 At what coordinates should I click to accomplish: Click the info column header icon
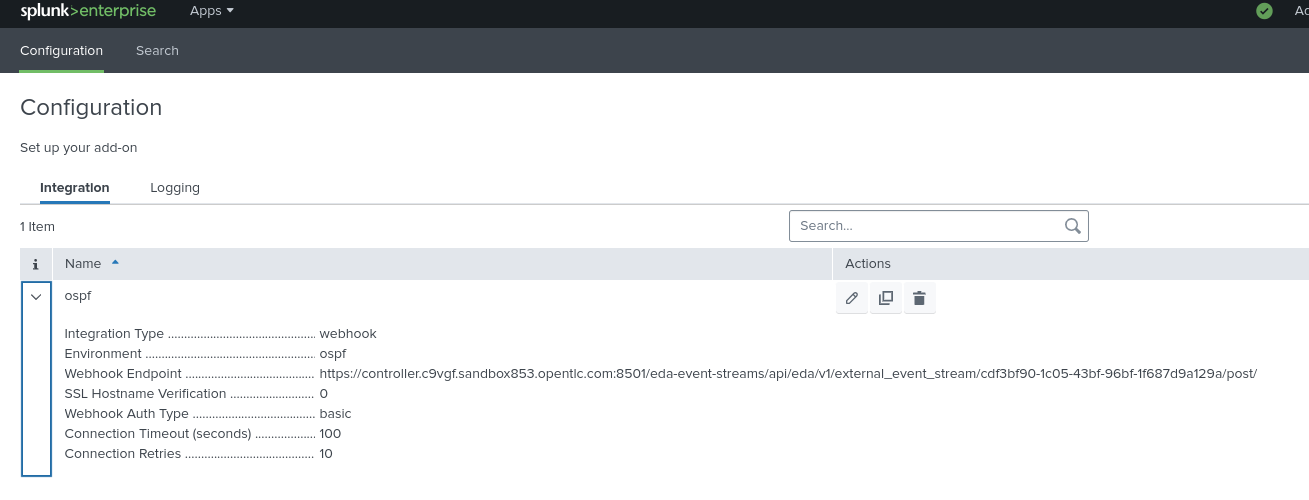click(36, 264)
